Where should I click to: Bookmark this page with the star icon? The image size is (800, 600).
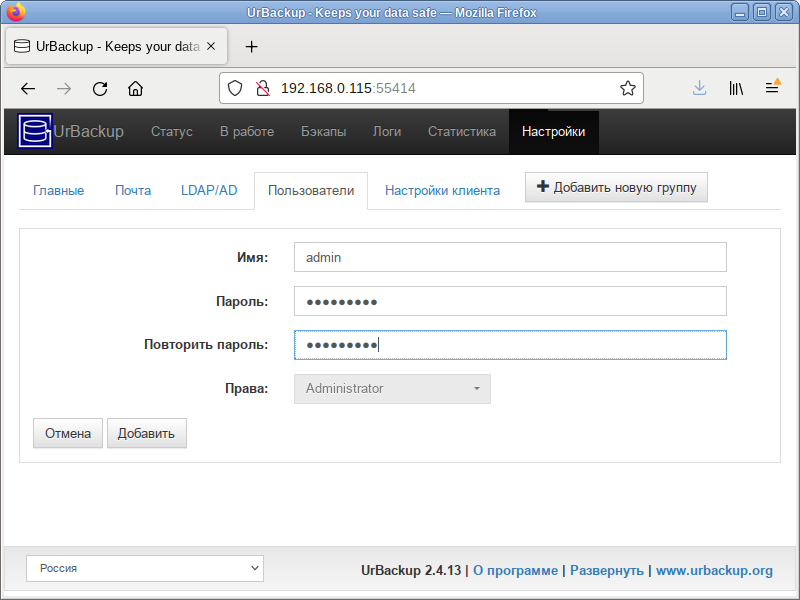628,88
